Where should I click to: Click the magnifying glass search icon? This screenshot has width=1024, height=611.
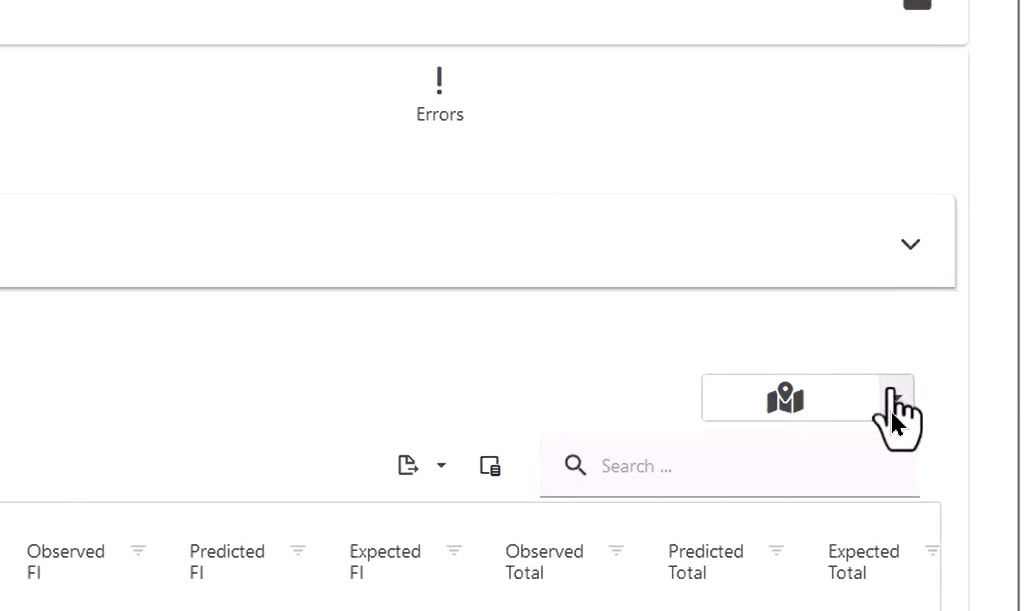pos(575,465)
